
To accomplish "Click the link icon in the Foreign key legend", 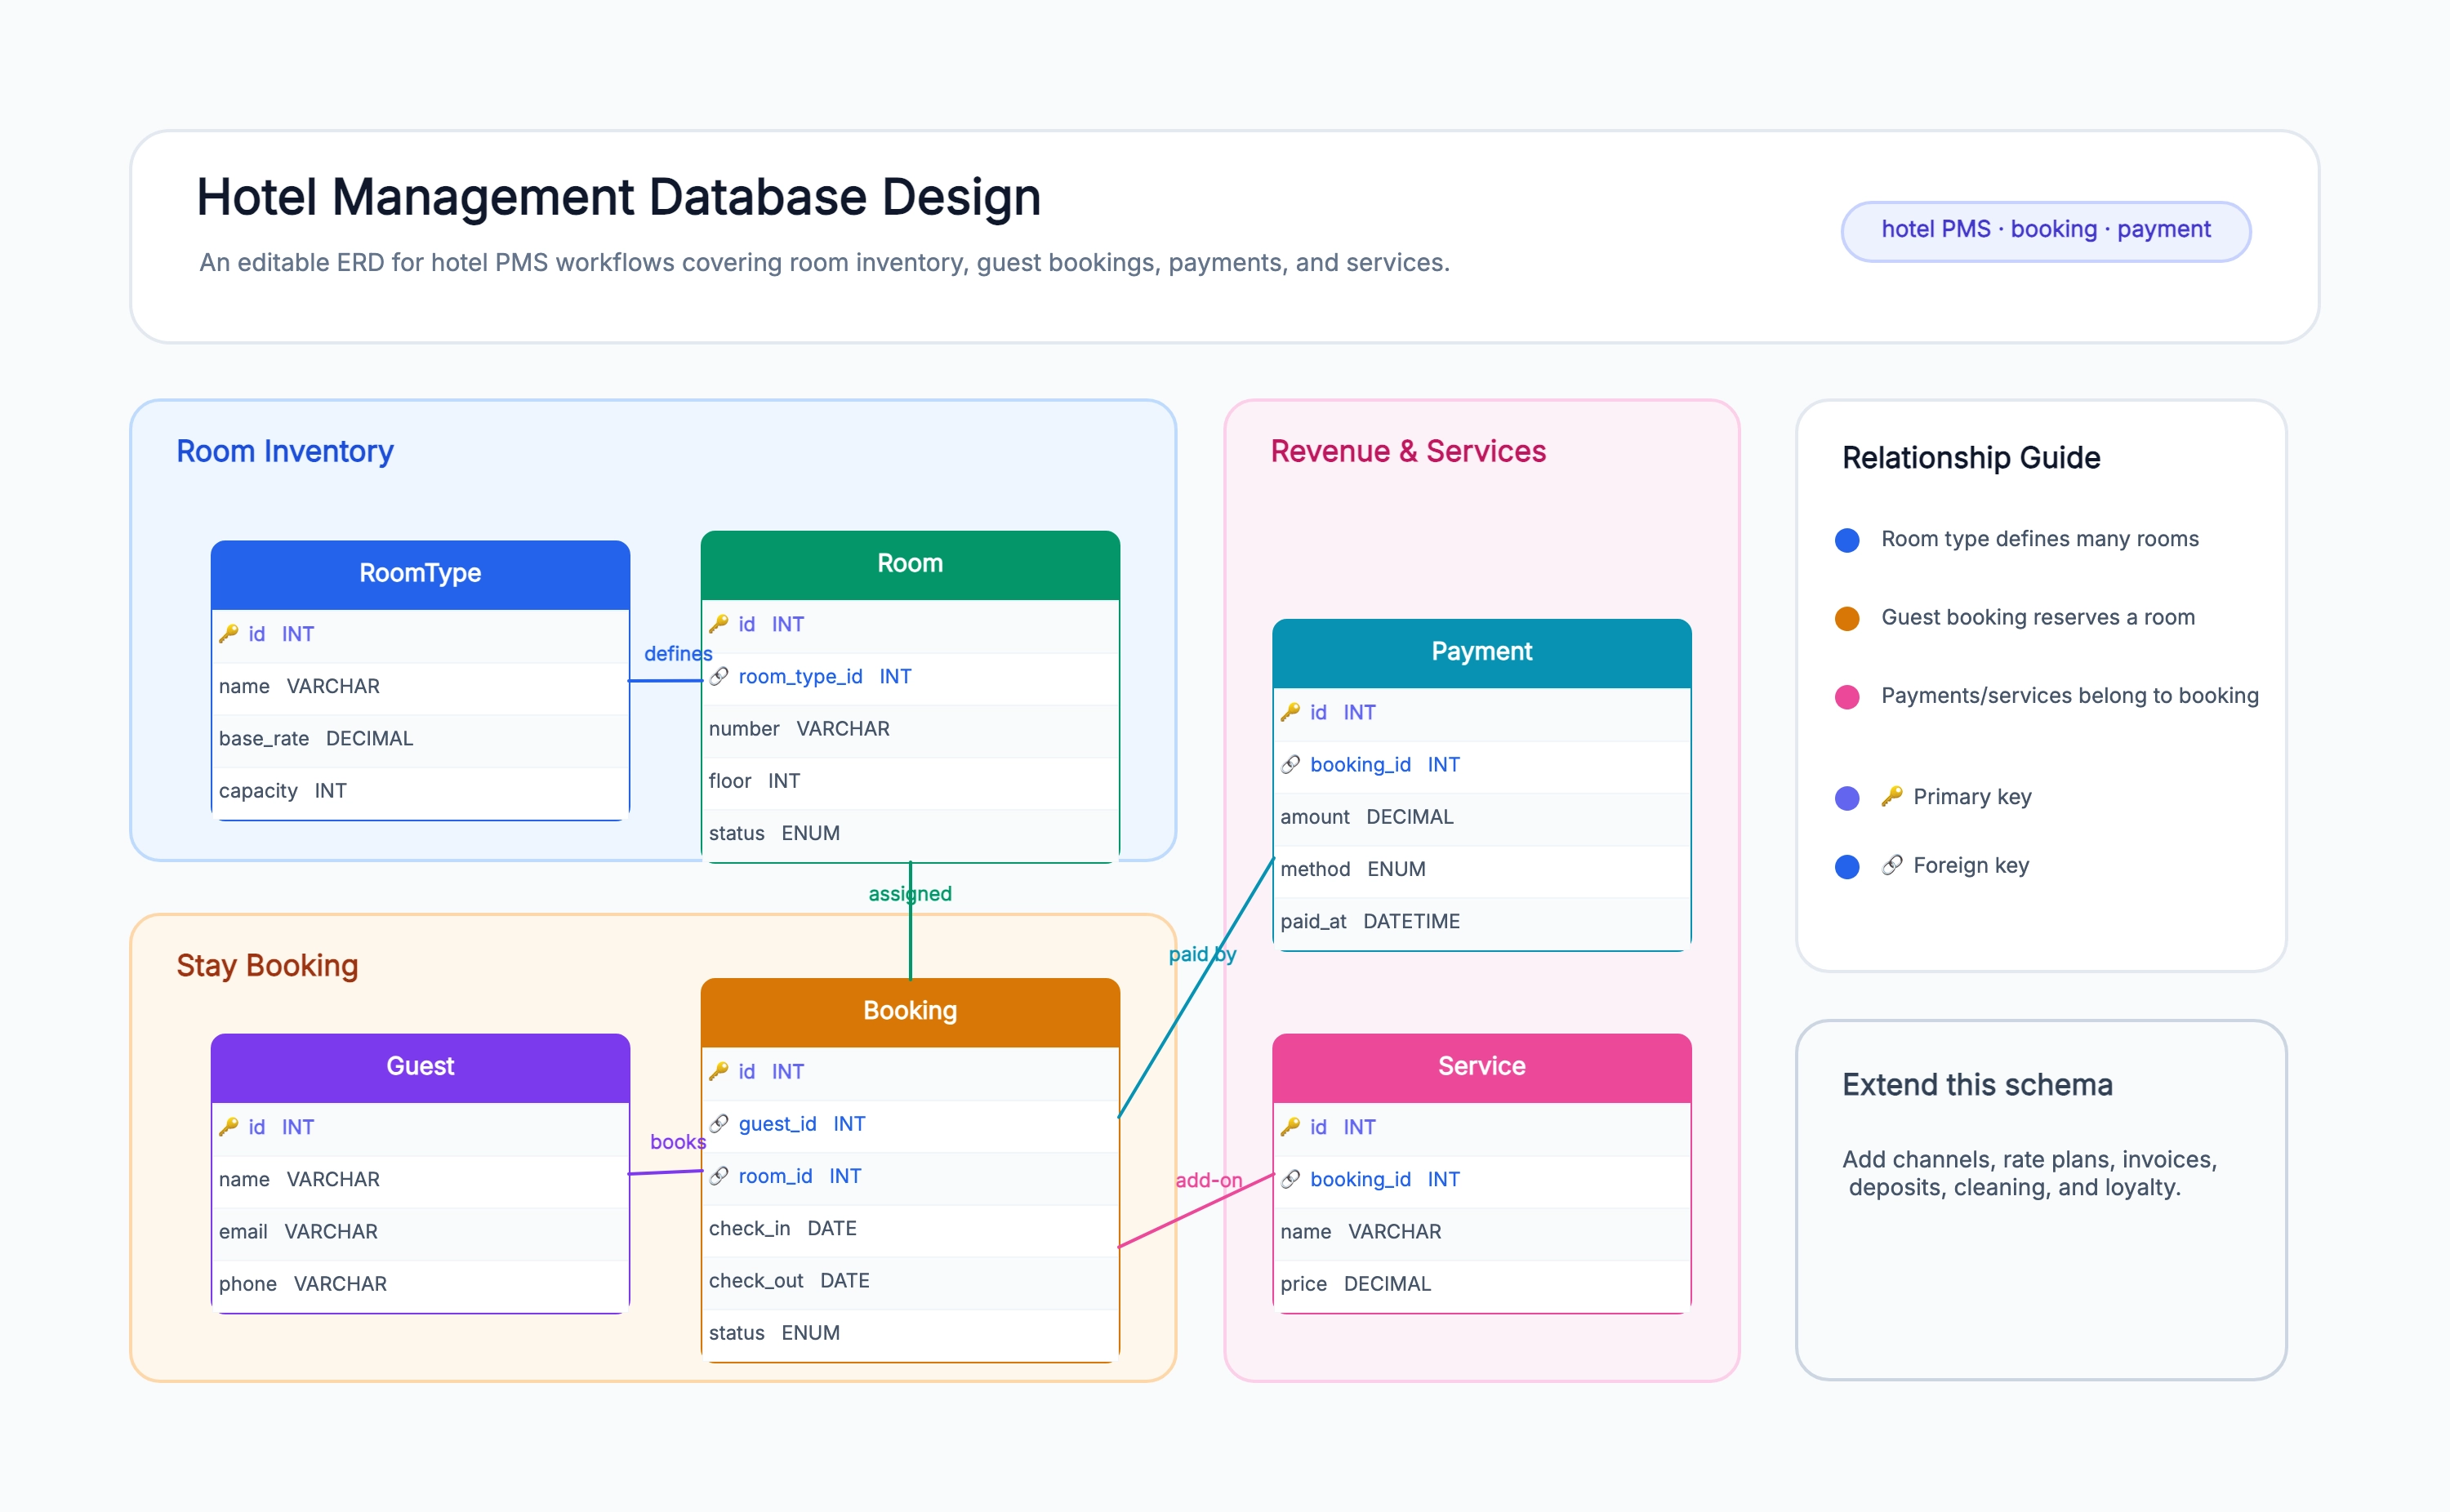I will (1891, 865).
